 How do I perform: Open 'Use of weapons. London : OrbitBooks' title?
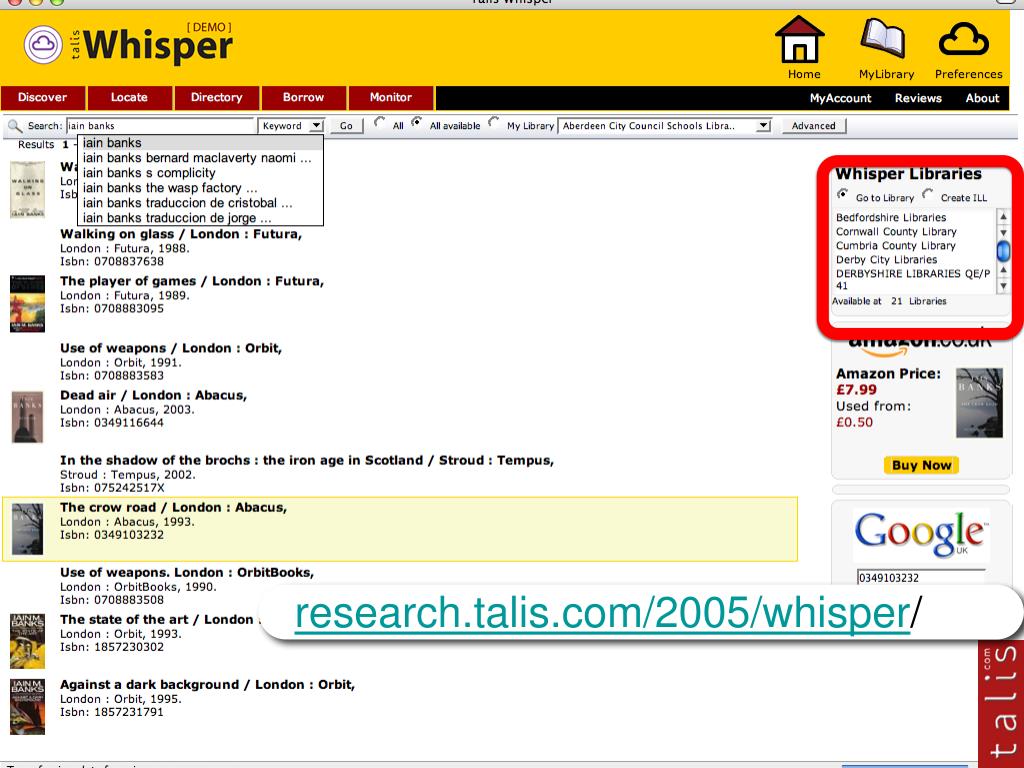tap(187, 572)
